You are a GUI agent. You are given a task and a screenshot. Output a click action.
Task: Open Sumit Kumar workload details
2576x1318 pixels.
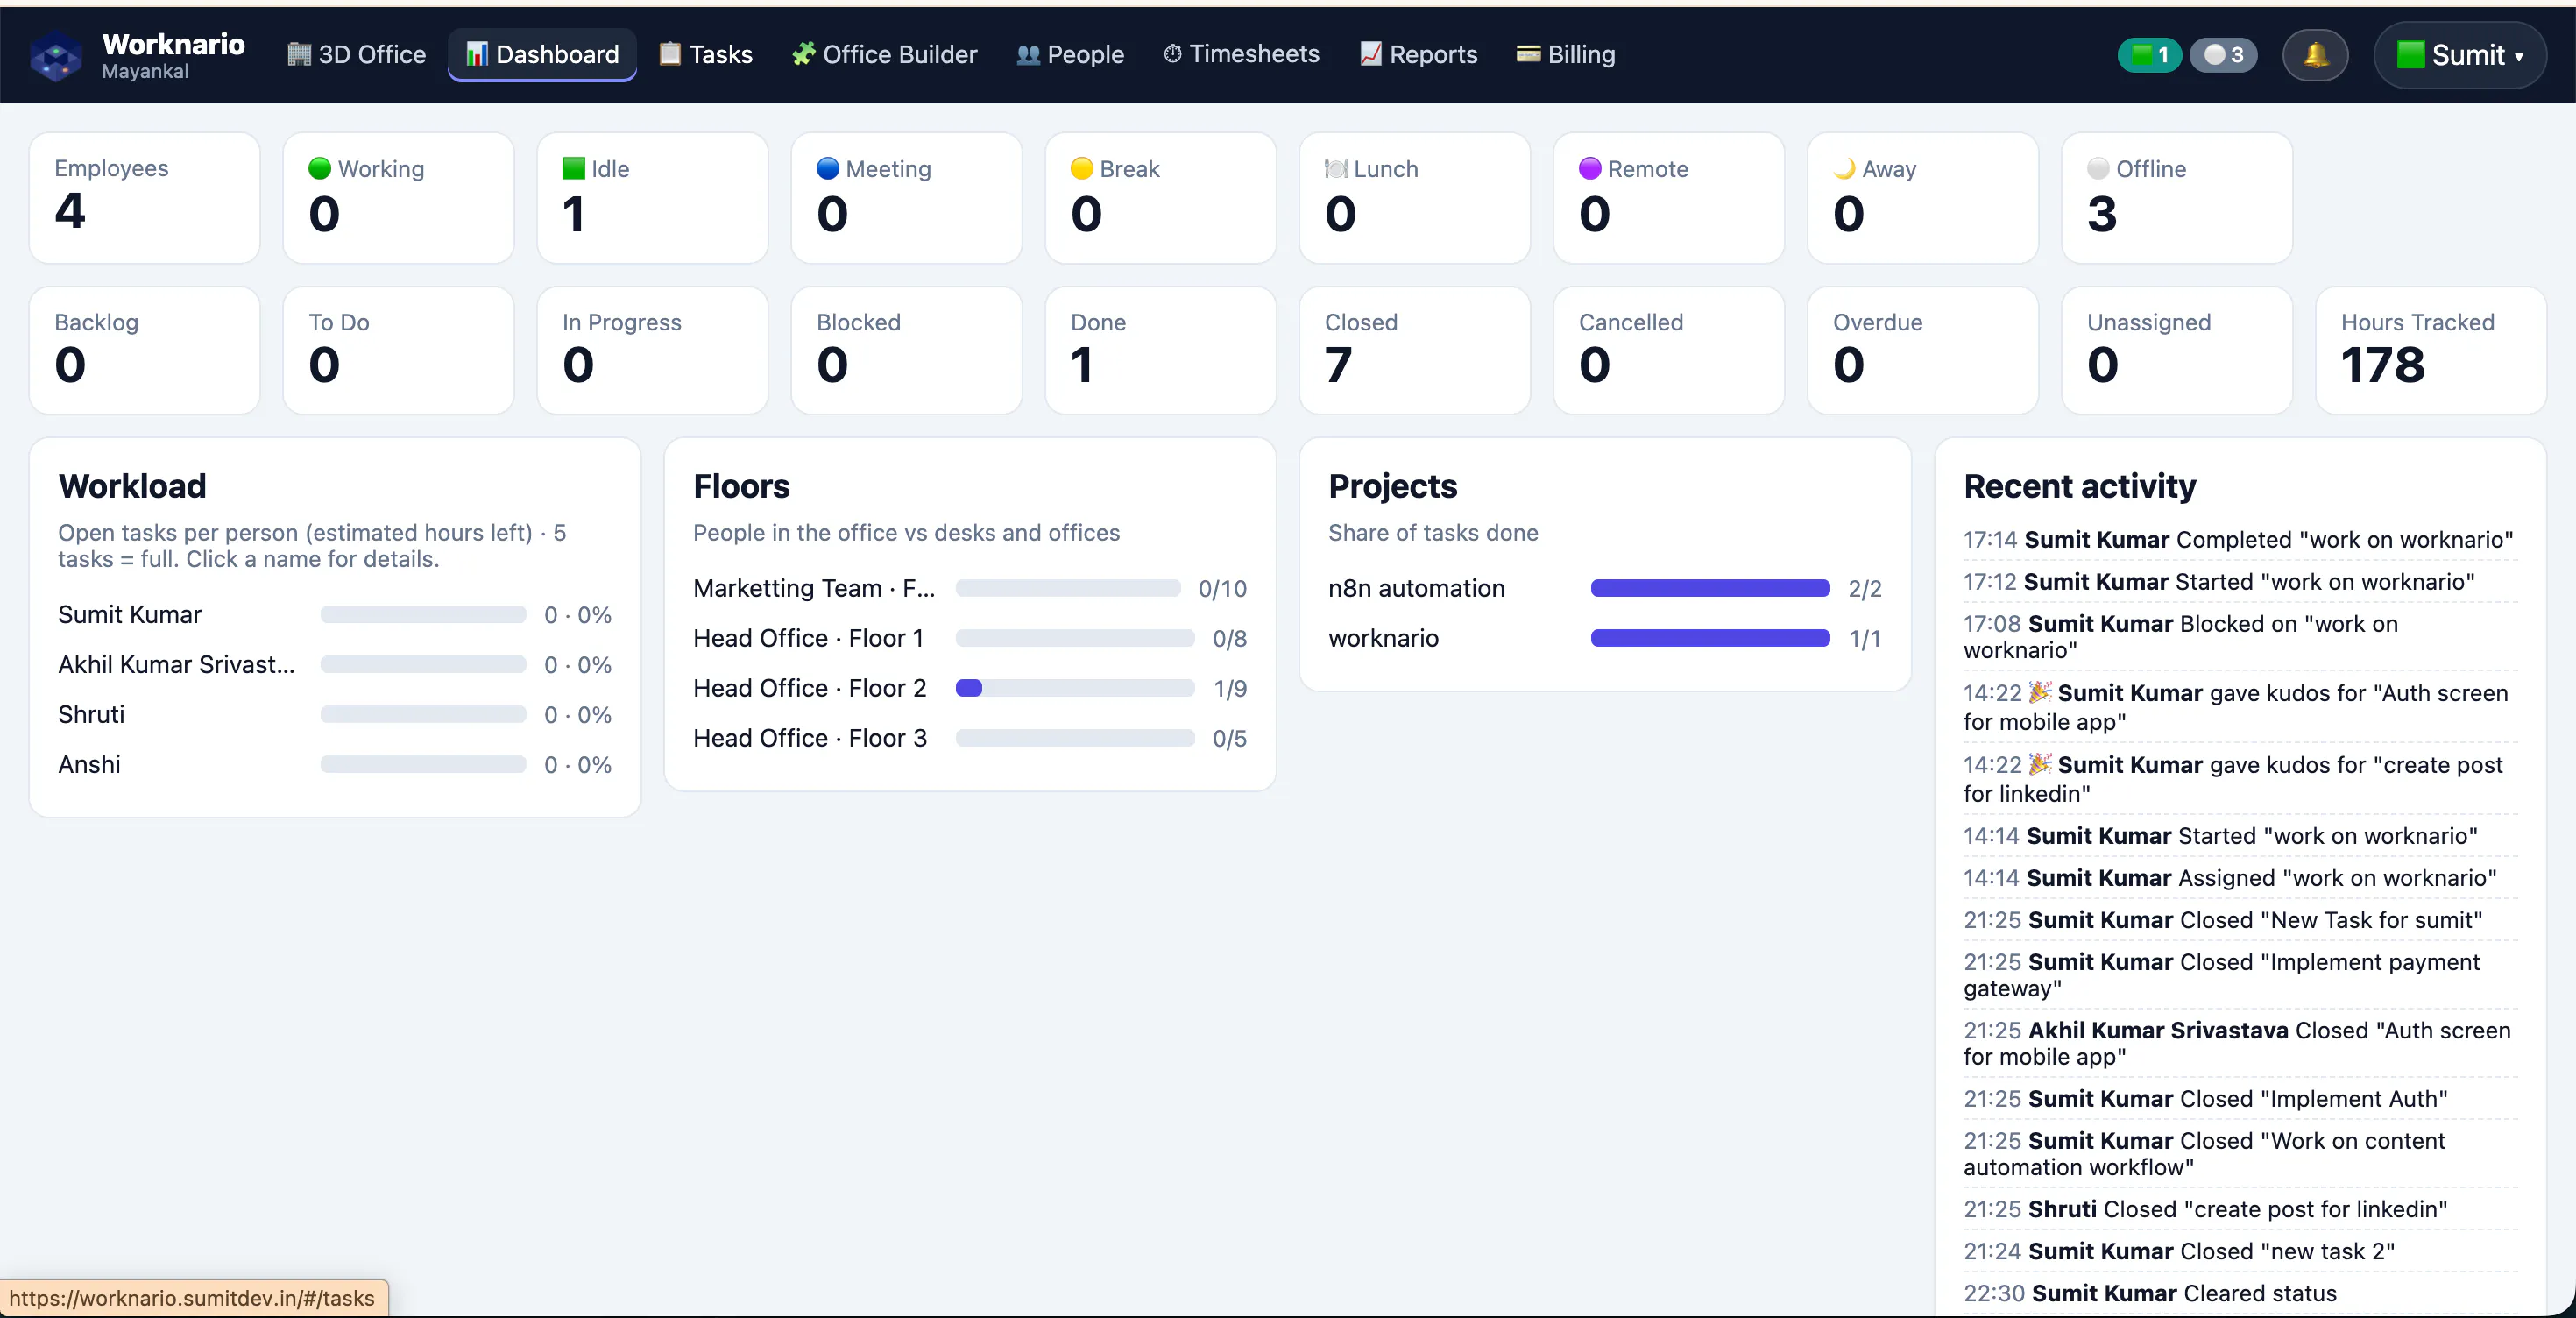coord(130,614)
